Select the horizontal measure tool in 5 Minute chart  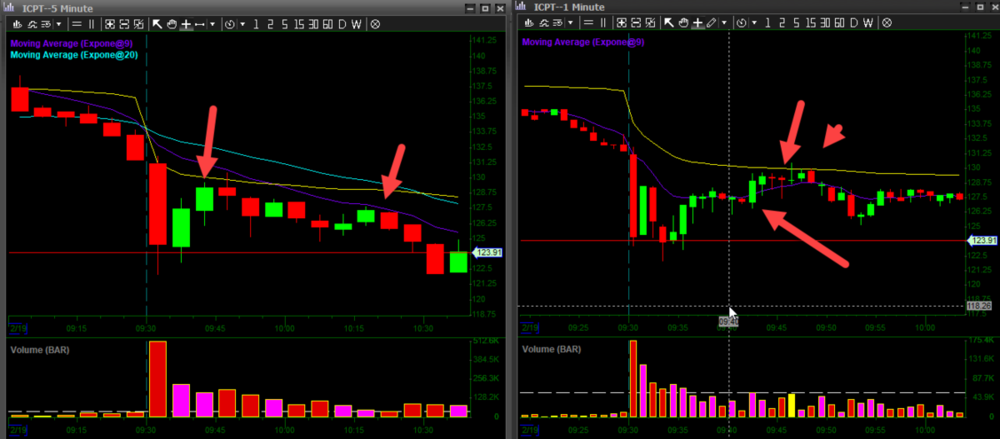click(x=198, y=22)
